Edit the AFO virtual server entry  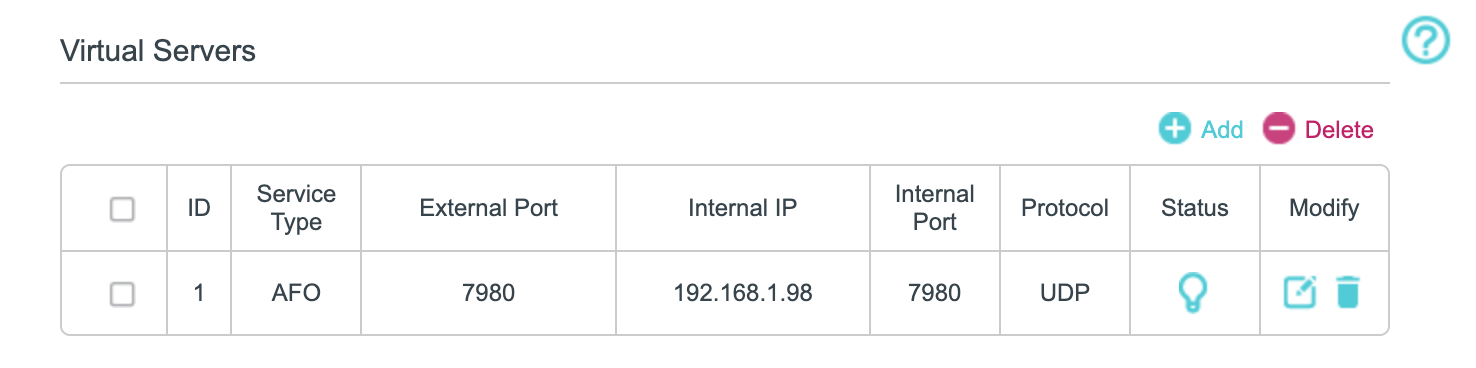coord(1300,293)
